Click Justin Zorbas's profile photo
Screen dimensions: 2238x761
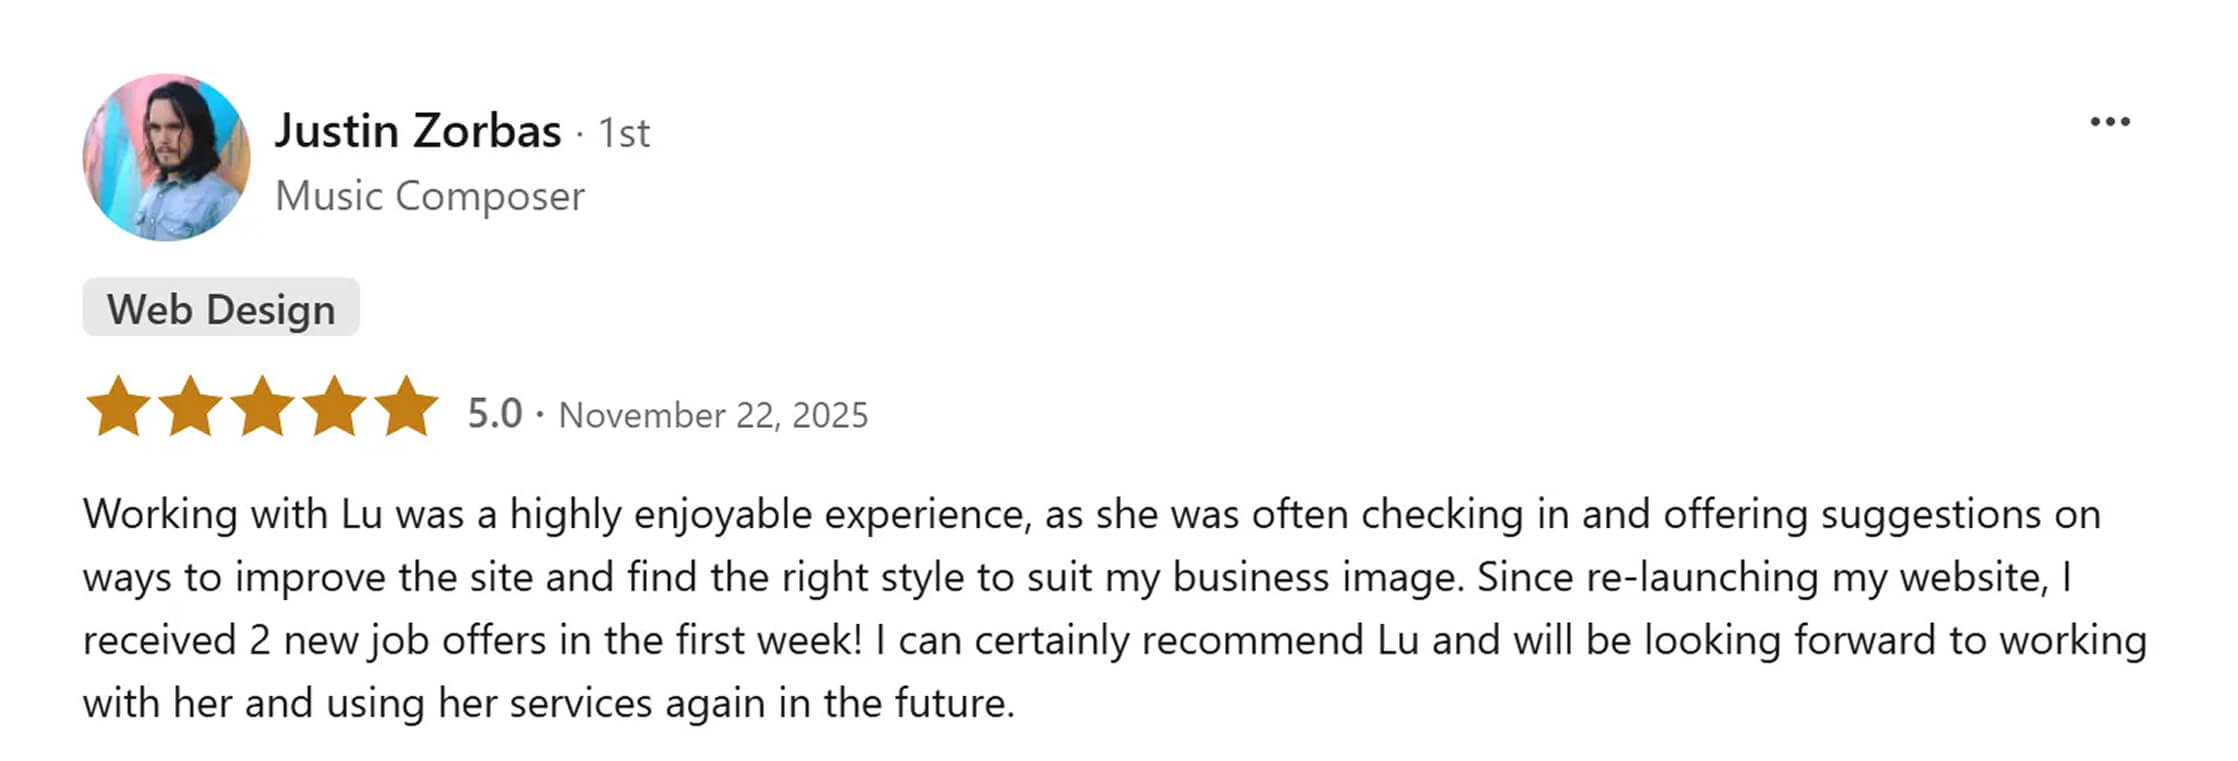coord(166,157)
